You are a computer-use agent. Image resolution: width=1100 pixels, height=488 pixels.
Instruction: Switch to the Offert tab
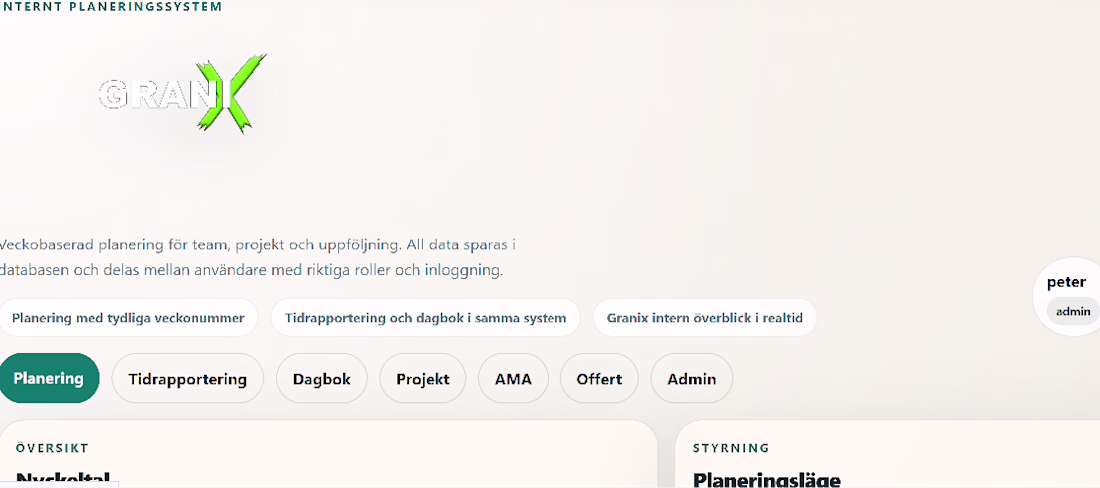tap(599, 379)
